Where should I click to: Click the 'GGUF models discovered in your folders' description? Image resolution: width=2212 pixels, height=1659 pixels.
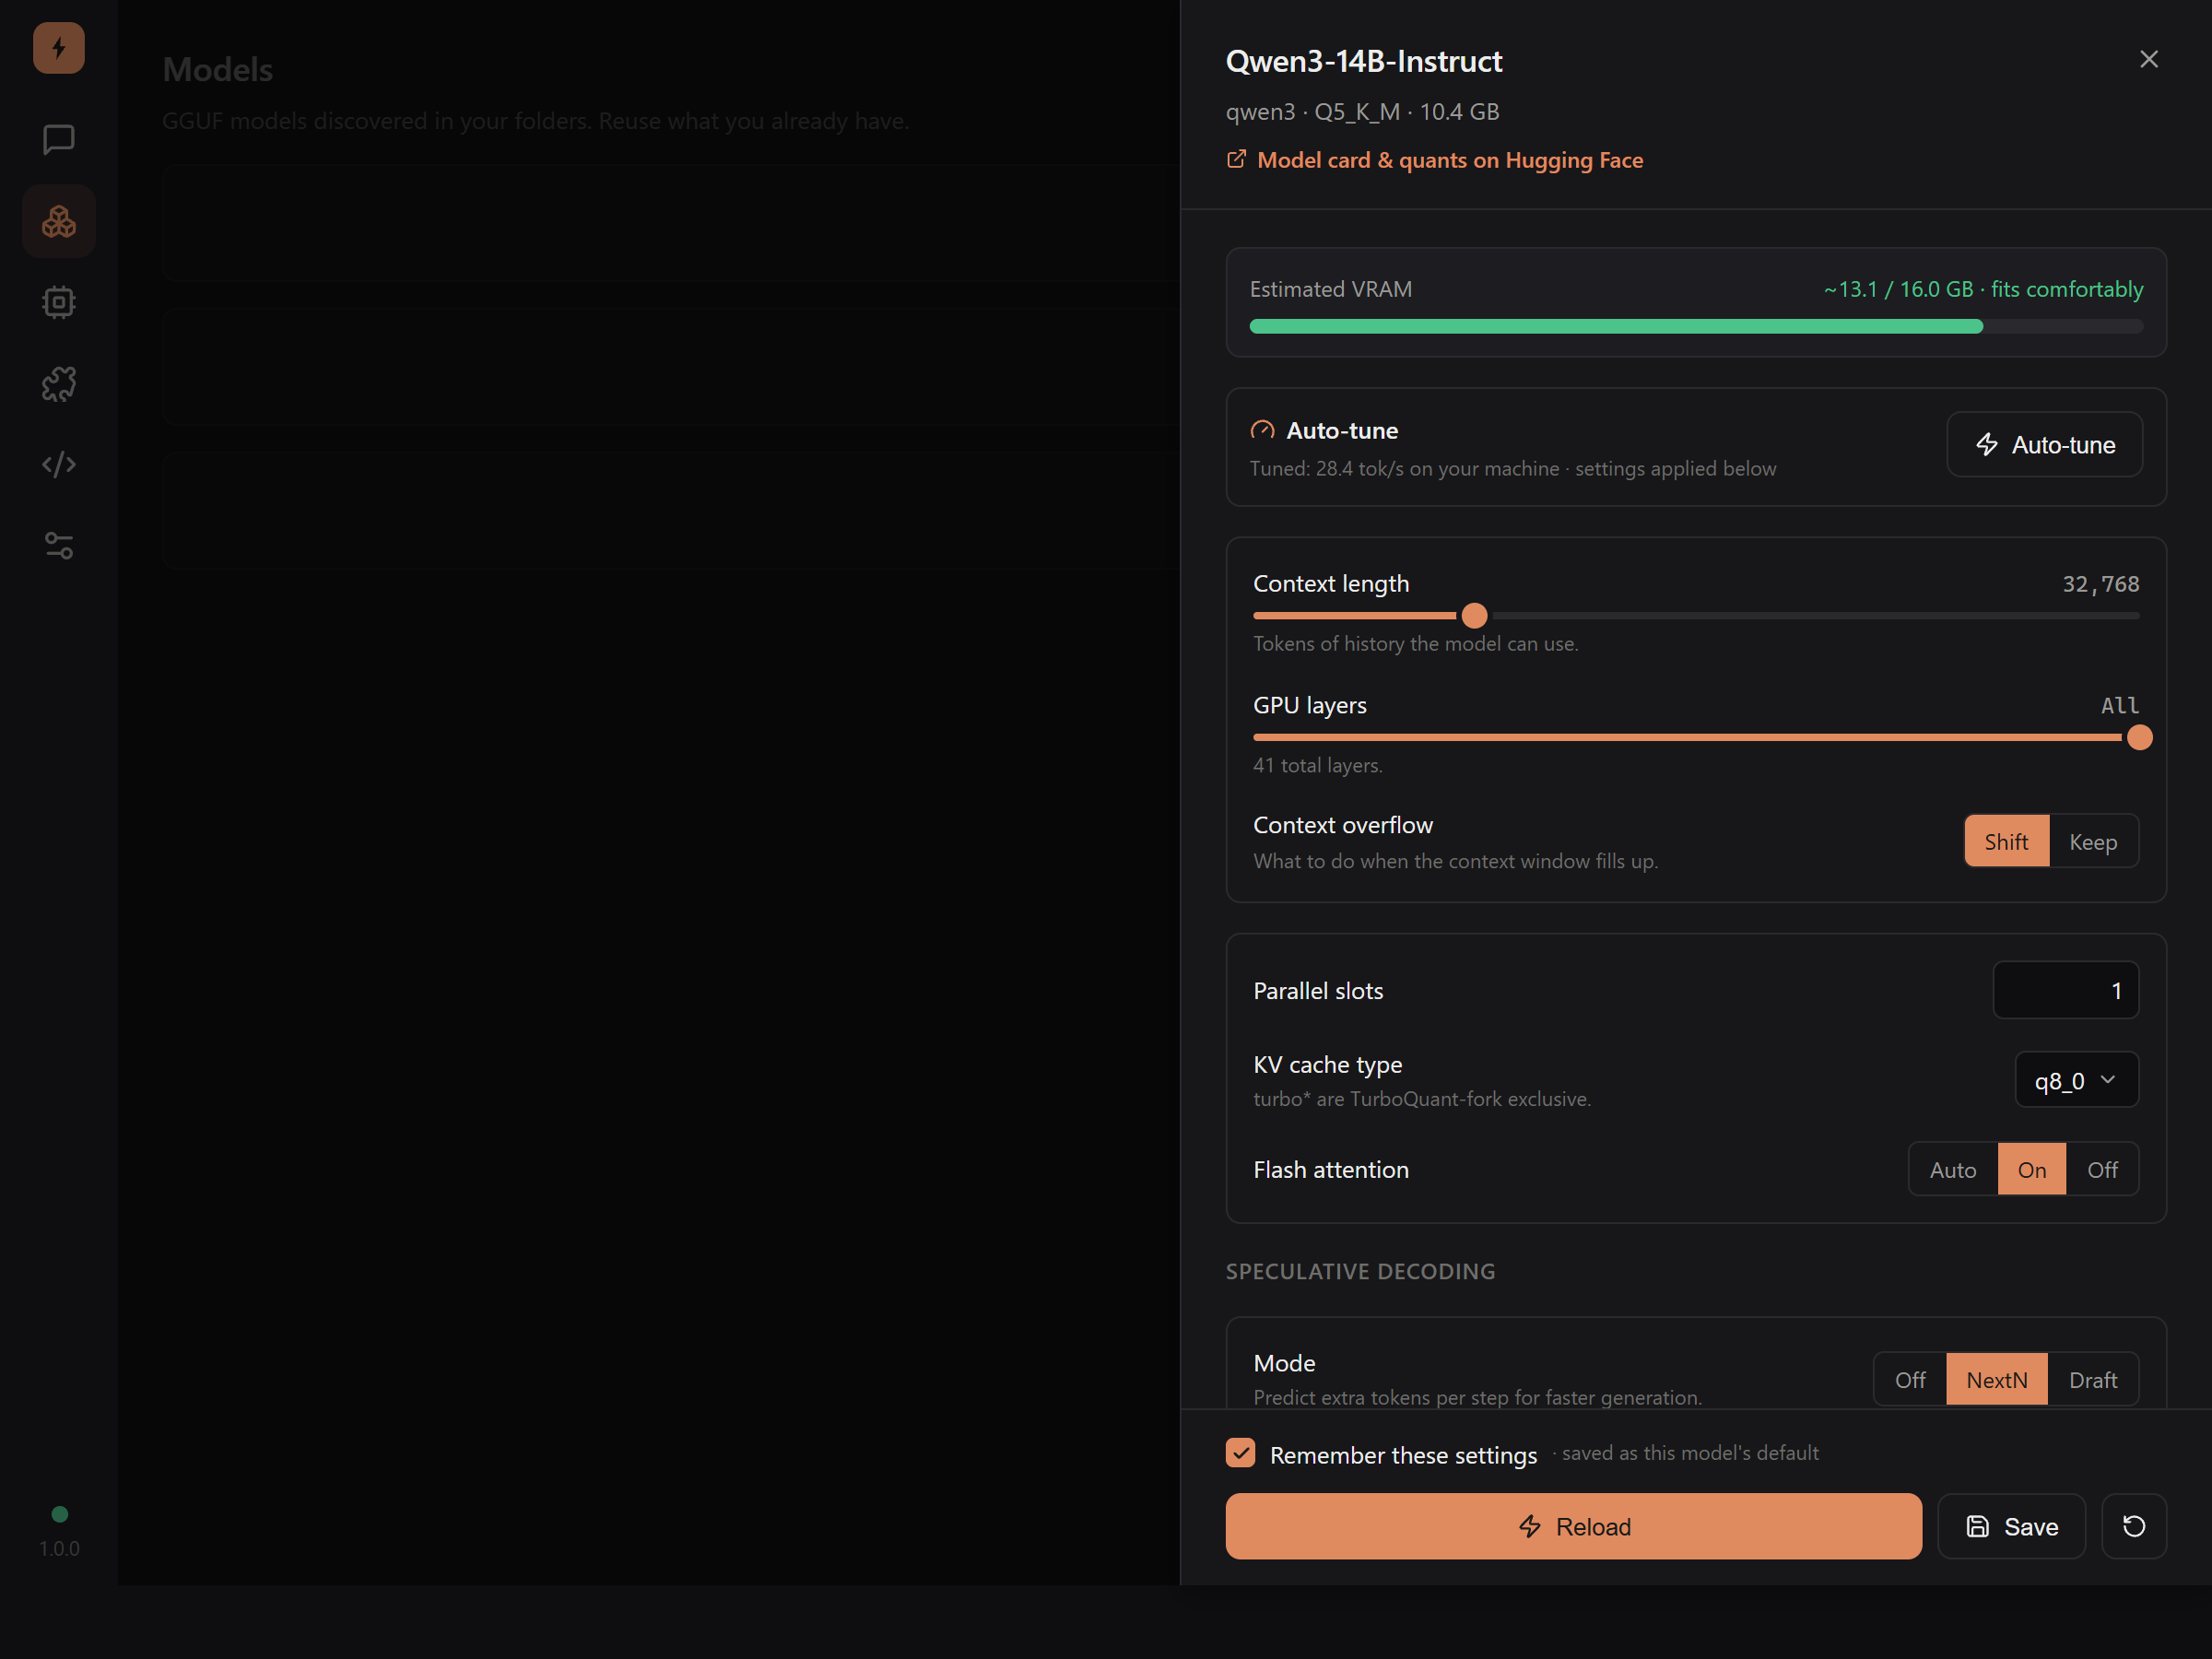pyautogui.click(x=536, y=121)
